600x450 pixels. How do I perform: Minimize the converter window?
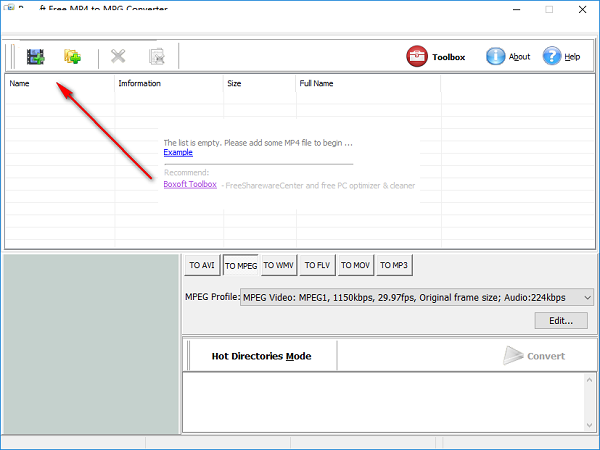(517, 10)
